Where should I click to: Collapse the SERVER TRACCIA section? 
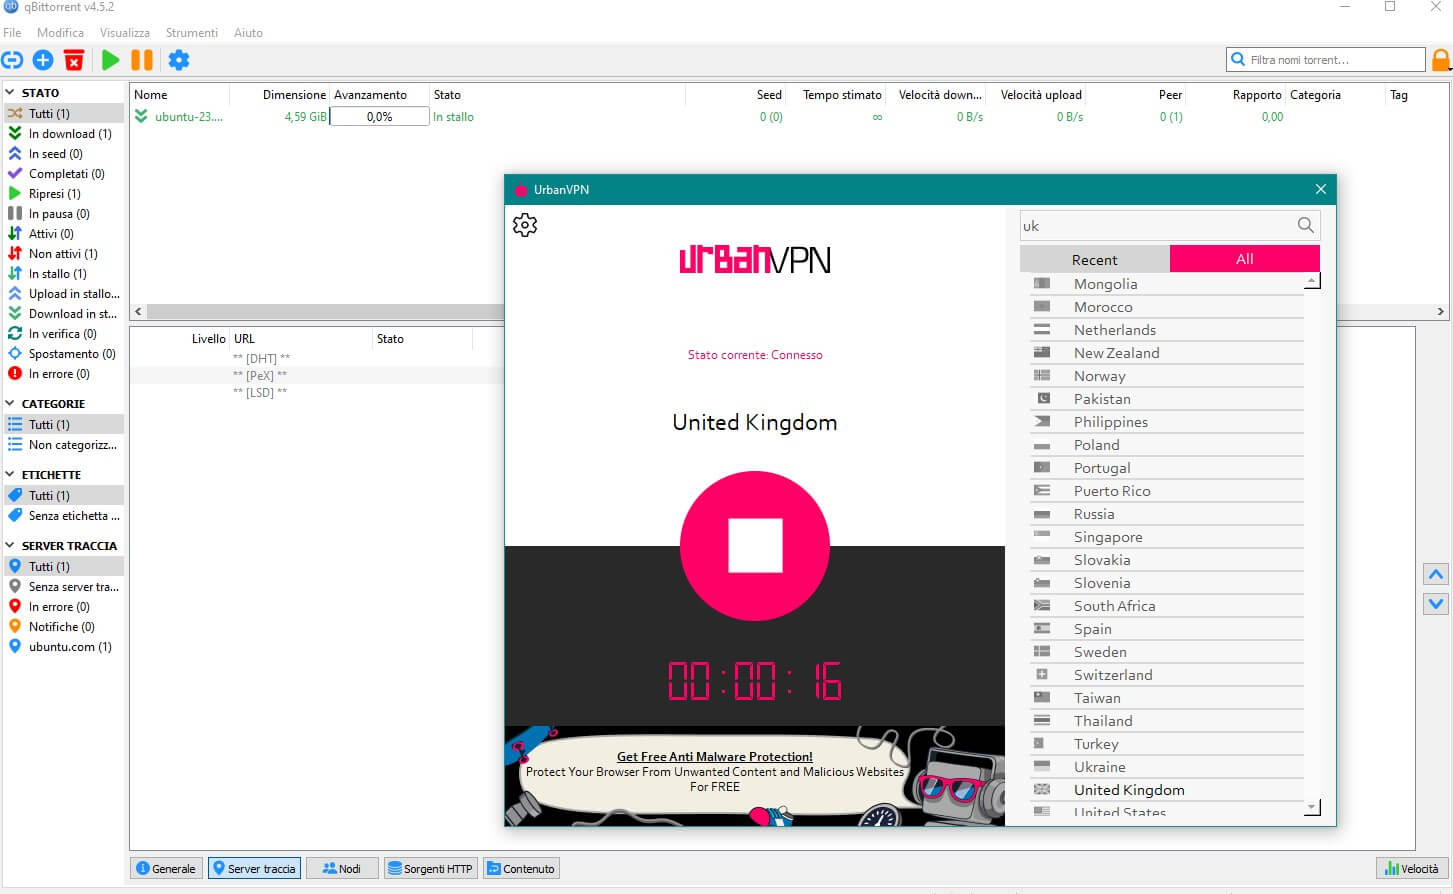[x=11, y=545]
